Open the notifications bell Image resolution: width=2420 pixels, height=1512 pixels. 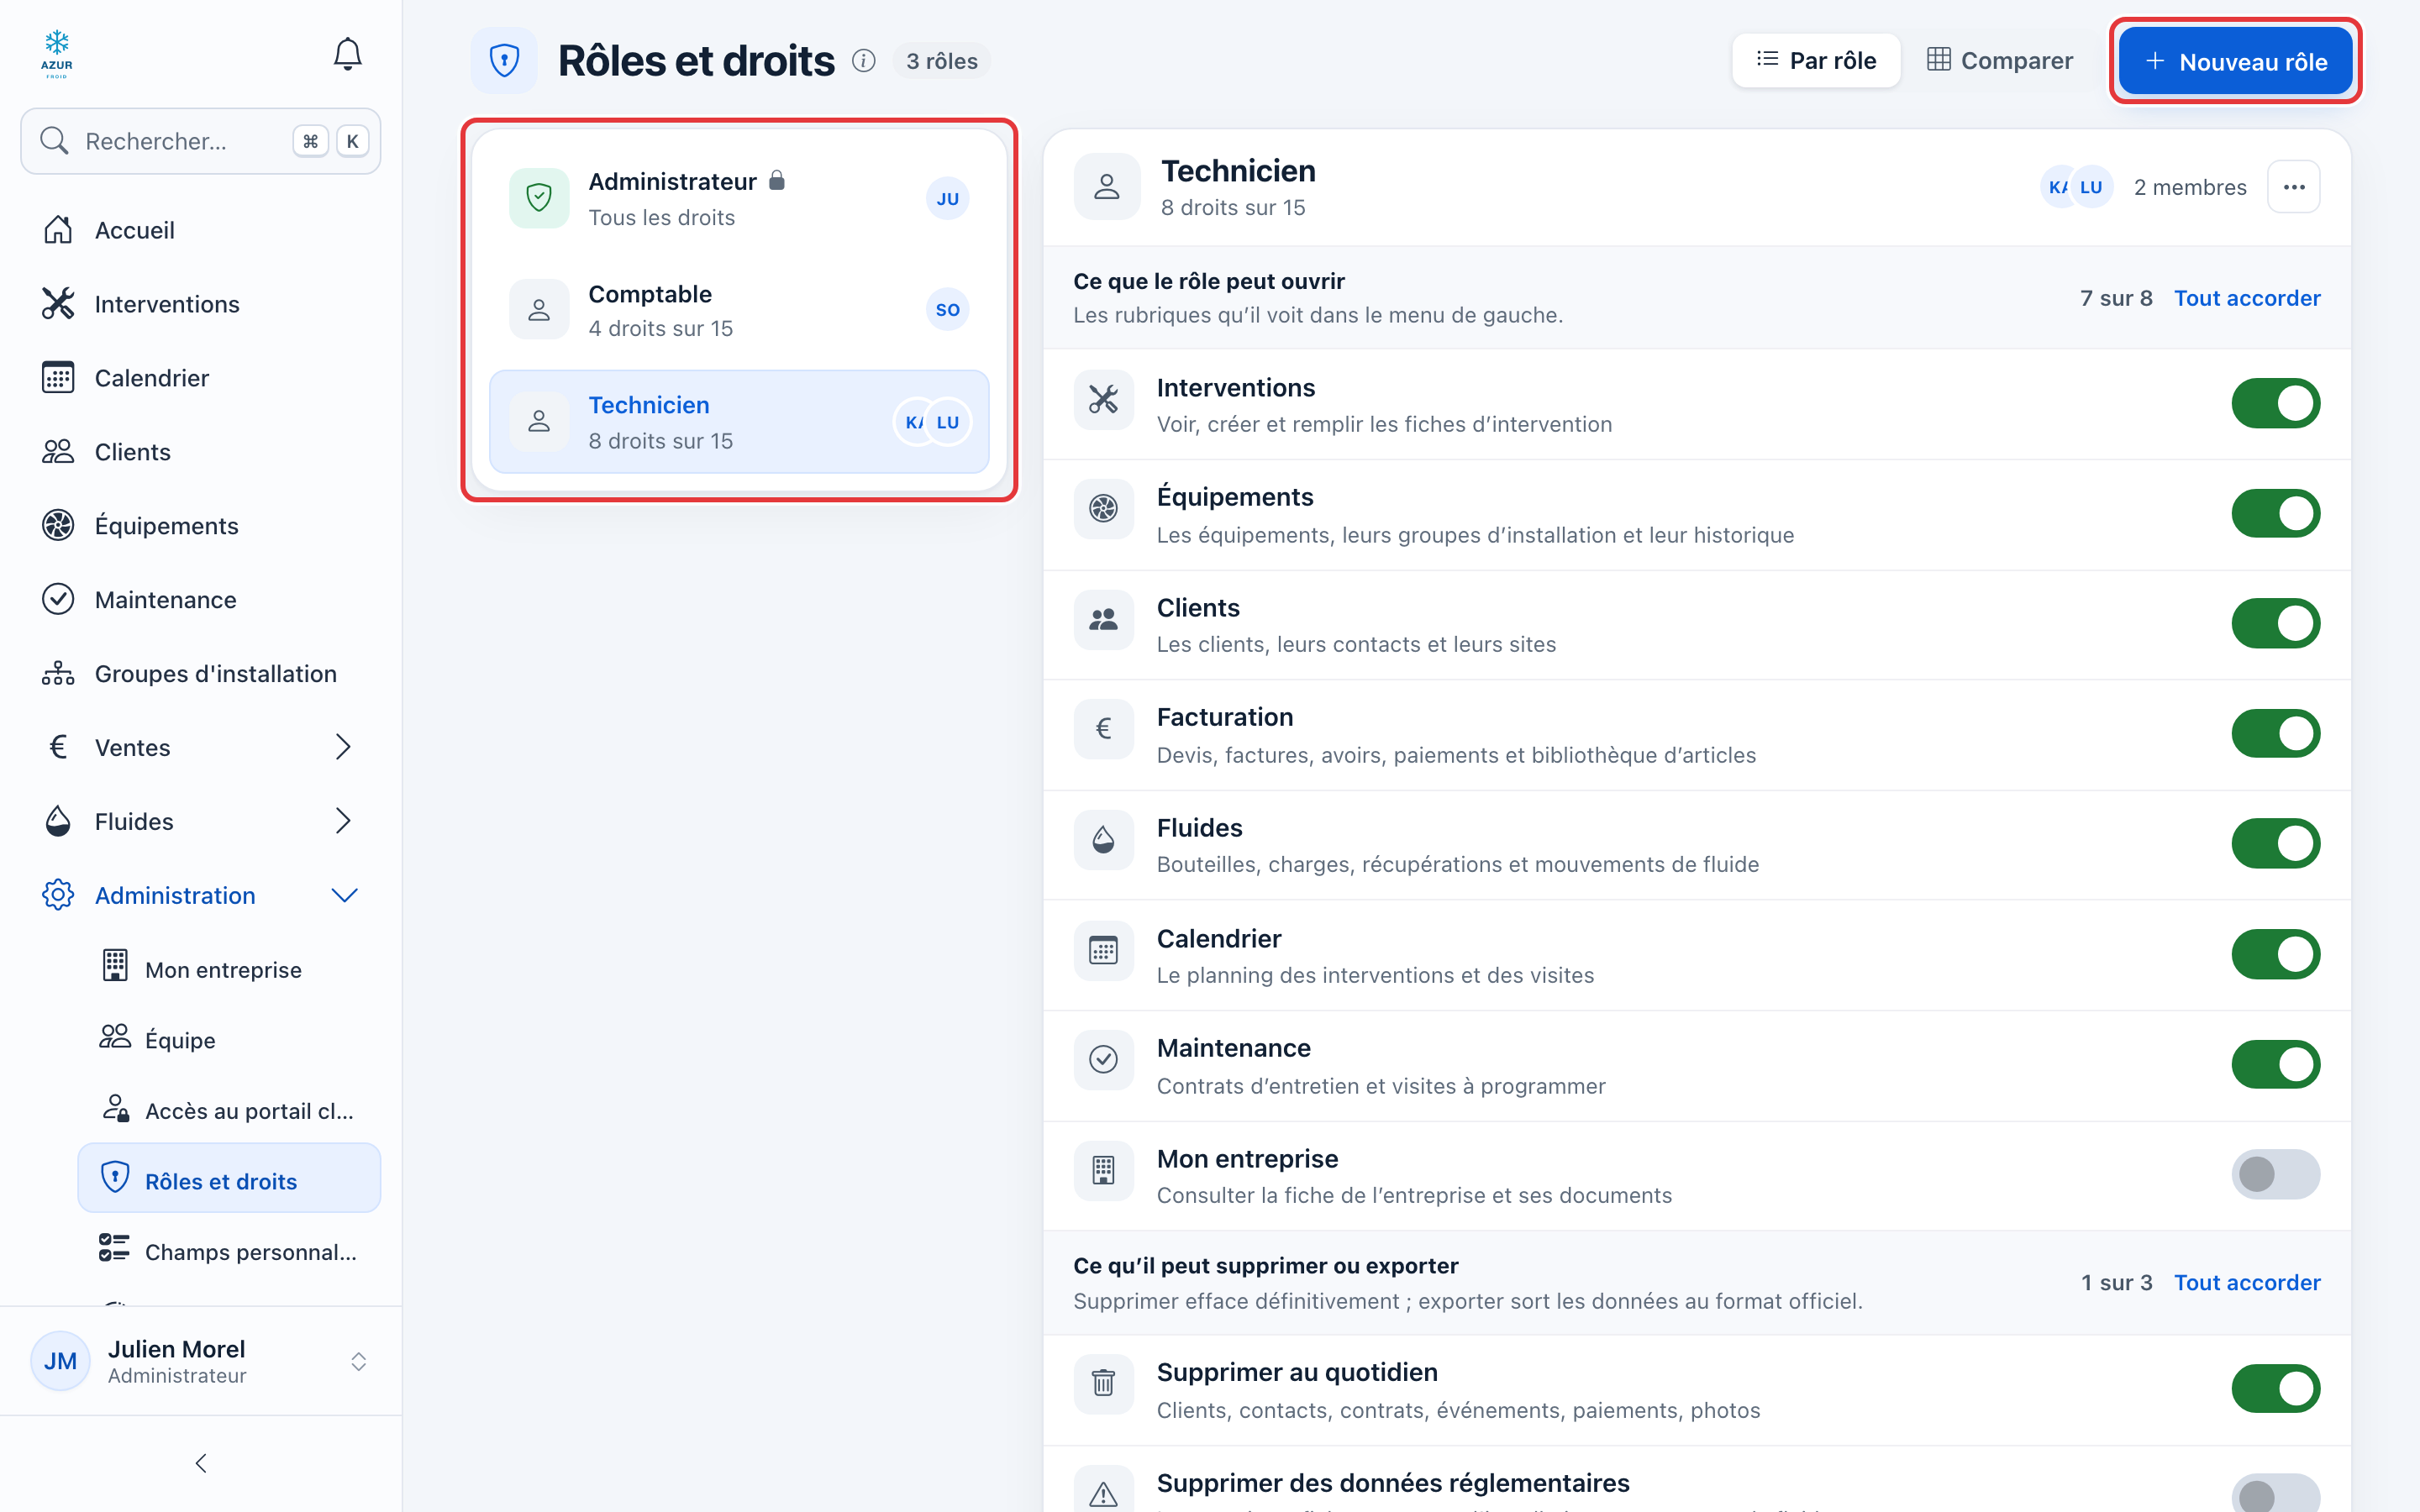click(x=347, y=54)
